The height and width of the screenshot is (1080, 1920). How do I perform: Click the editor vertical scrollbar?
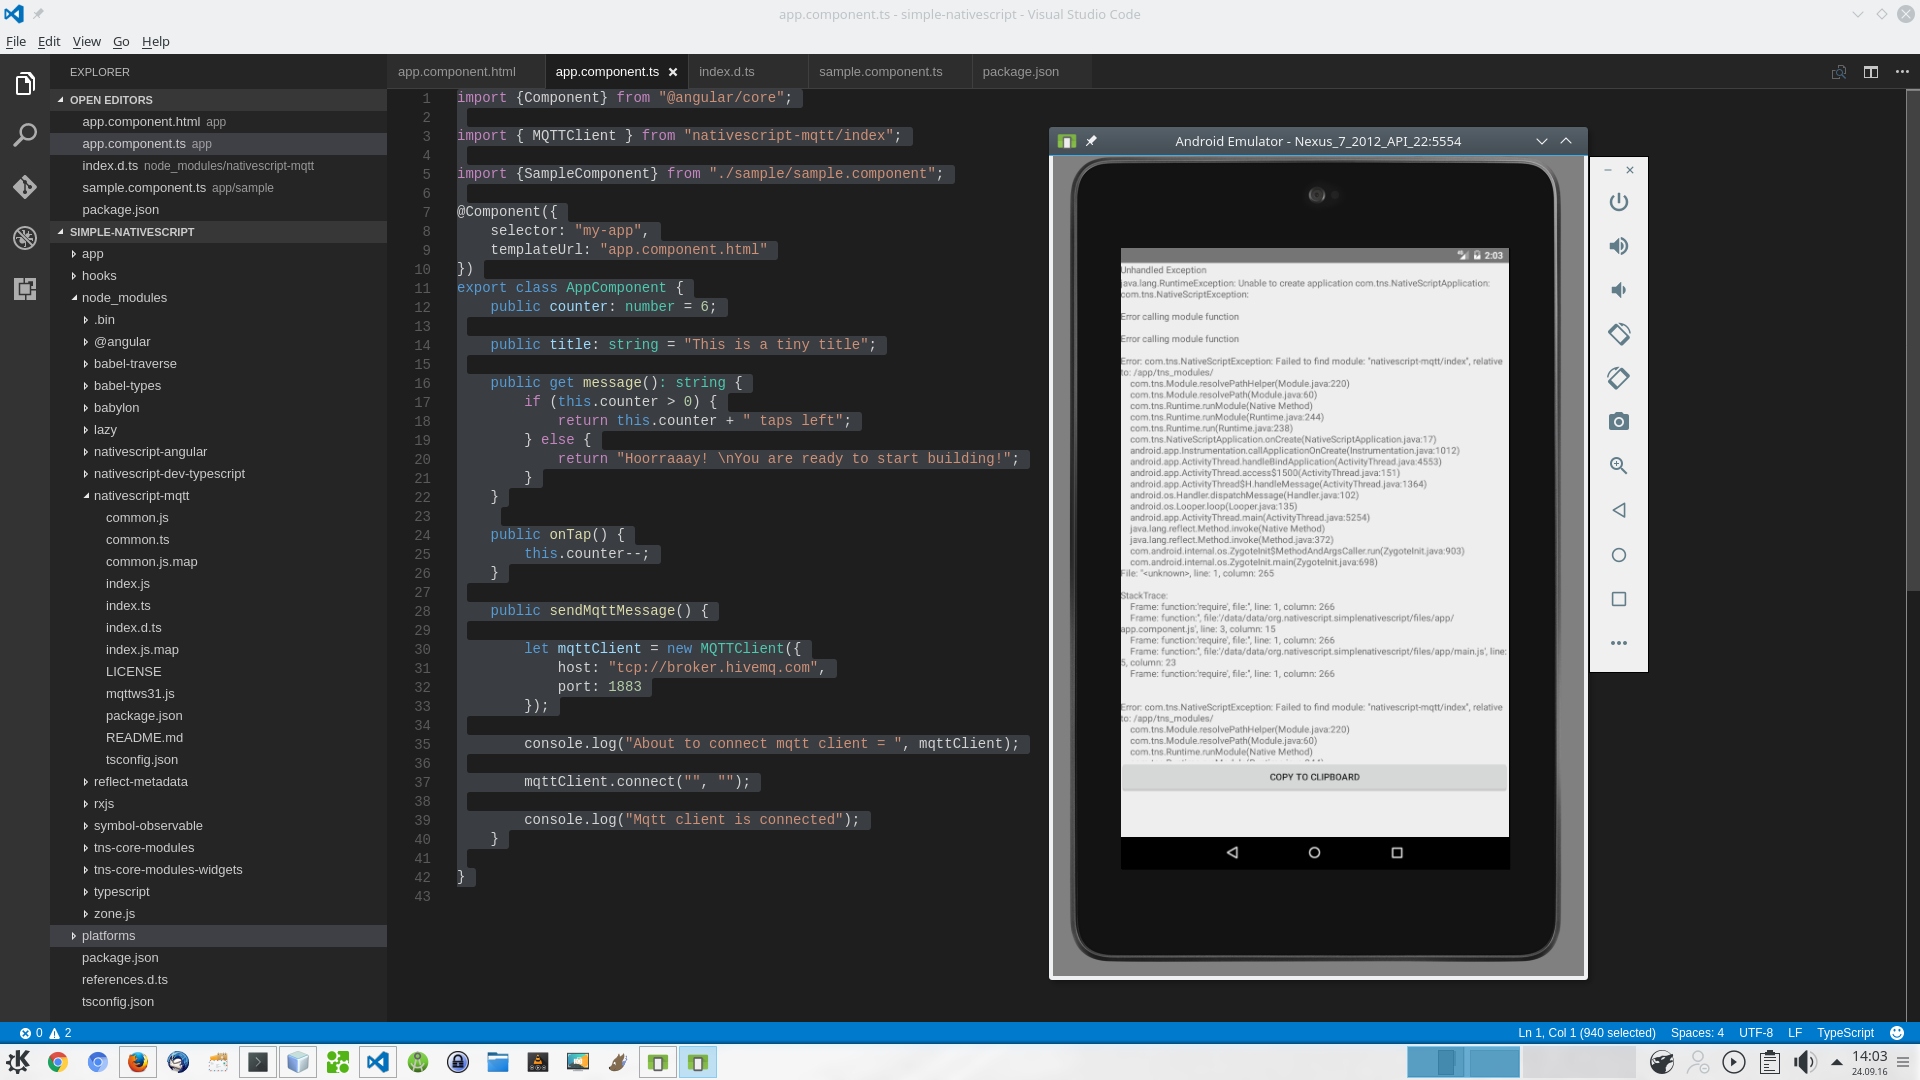(x=1912, y=340)
